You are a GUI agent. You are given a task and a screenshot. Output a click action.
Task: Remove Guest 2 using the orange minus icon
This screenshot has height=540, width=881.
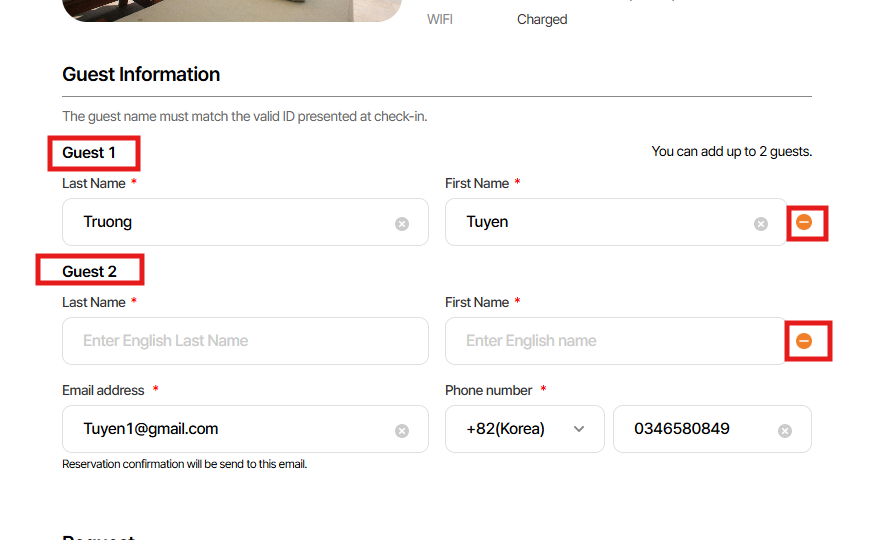point(804,342)
